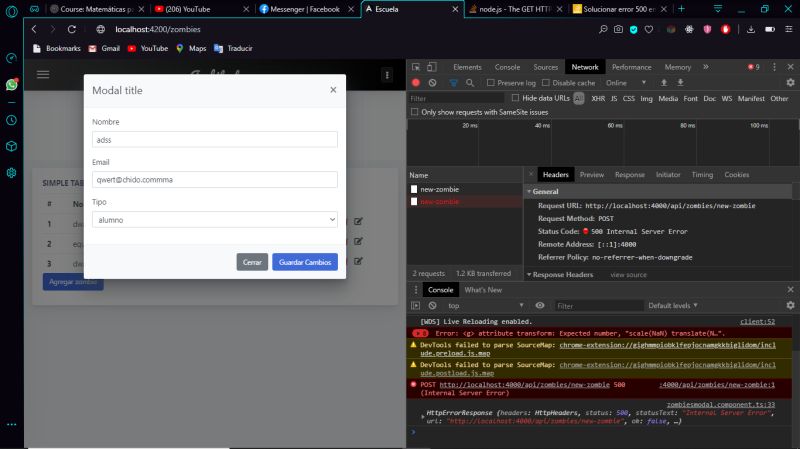The width and height of the screenshot is (800, 449).
Task: Open console settings gear
Action: coord(790,305)
